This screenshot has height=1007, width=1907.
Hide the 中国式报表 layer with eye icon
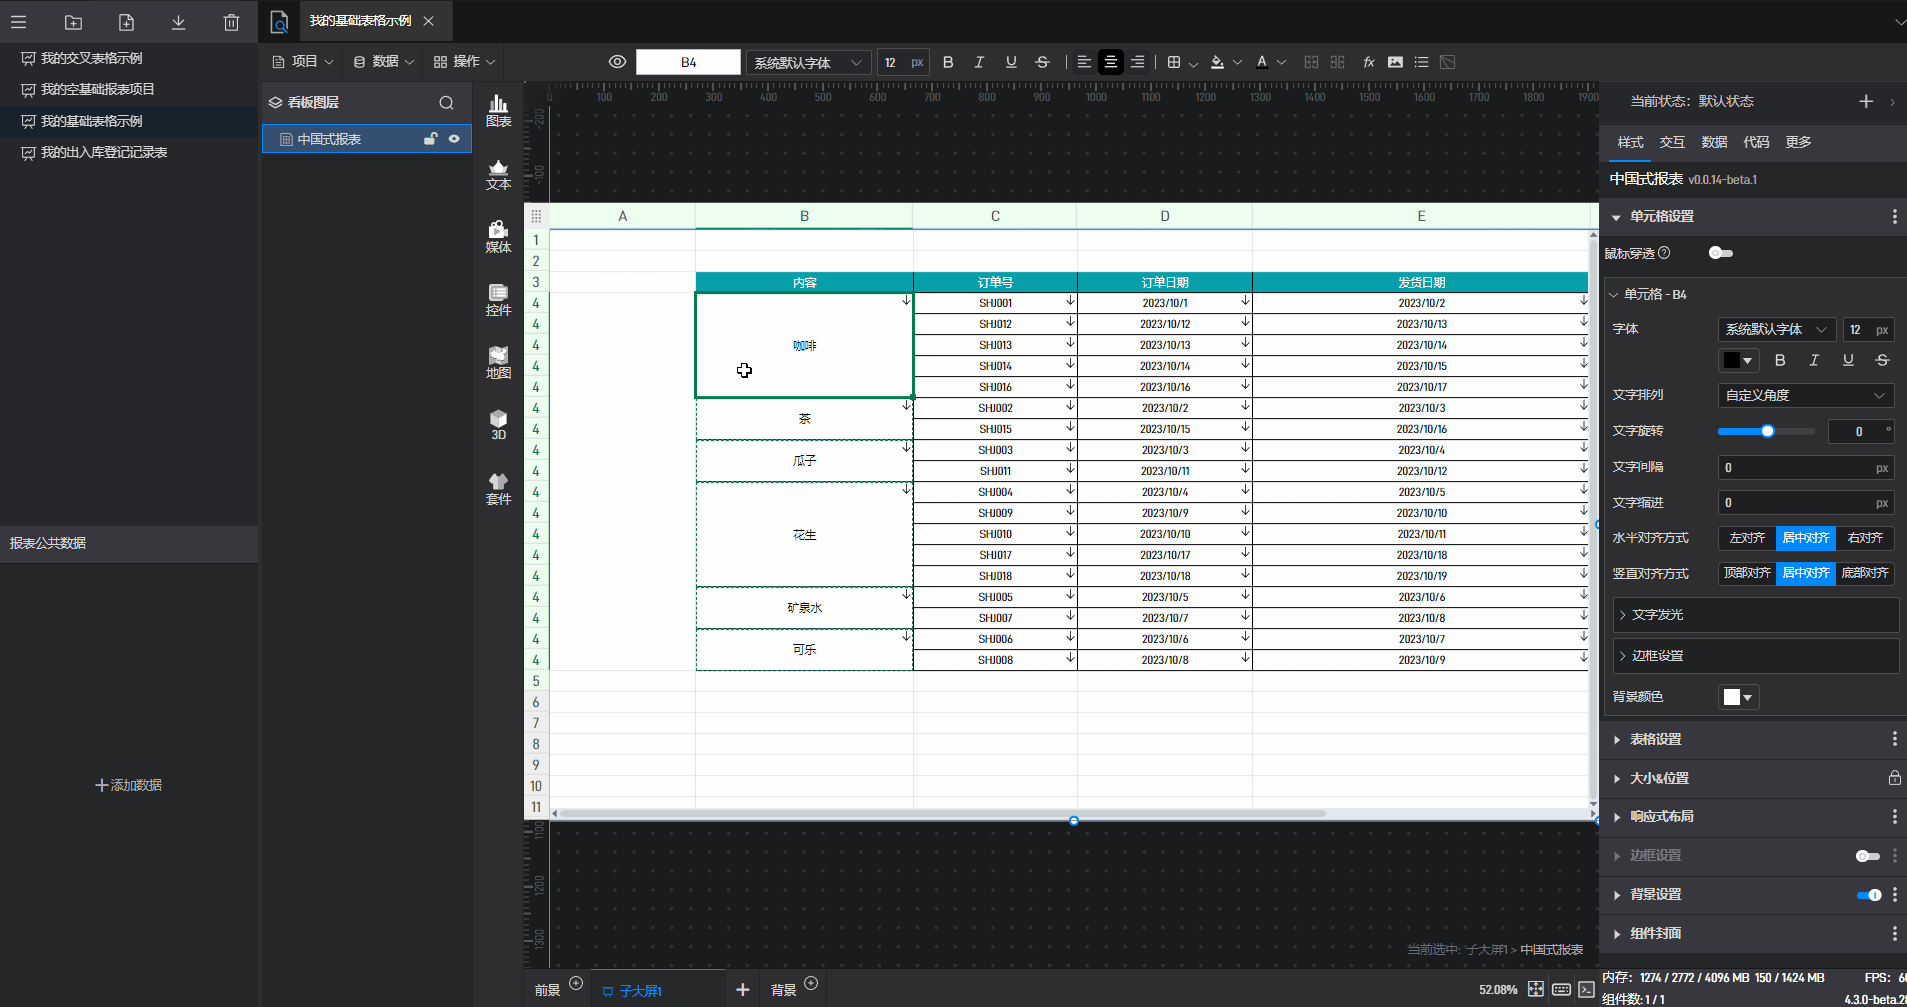[x=454, y=139]
